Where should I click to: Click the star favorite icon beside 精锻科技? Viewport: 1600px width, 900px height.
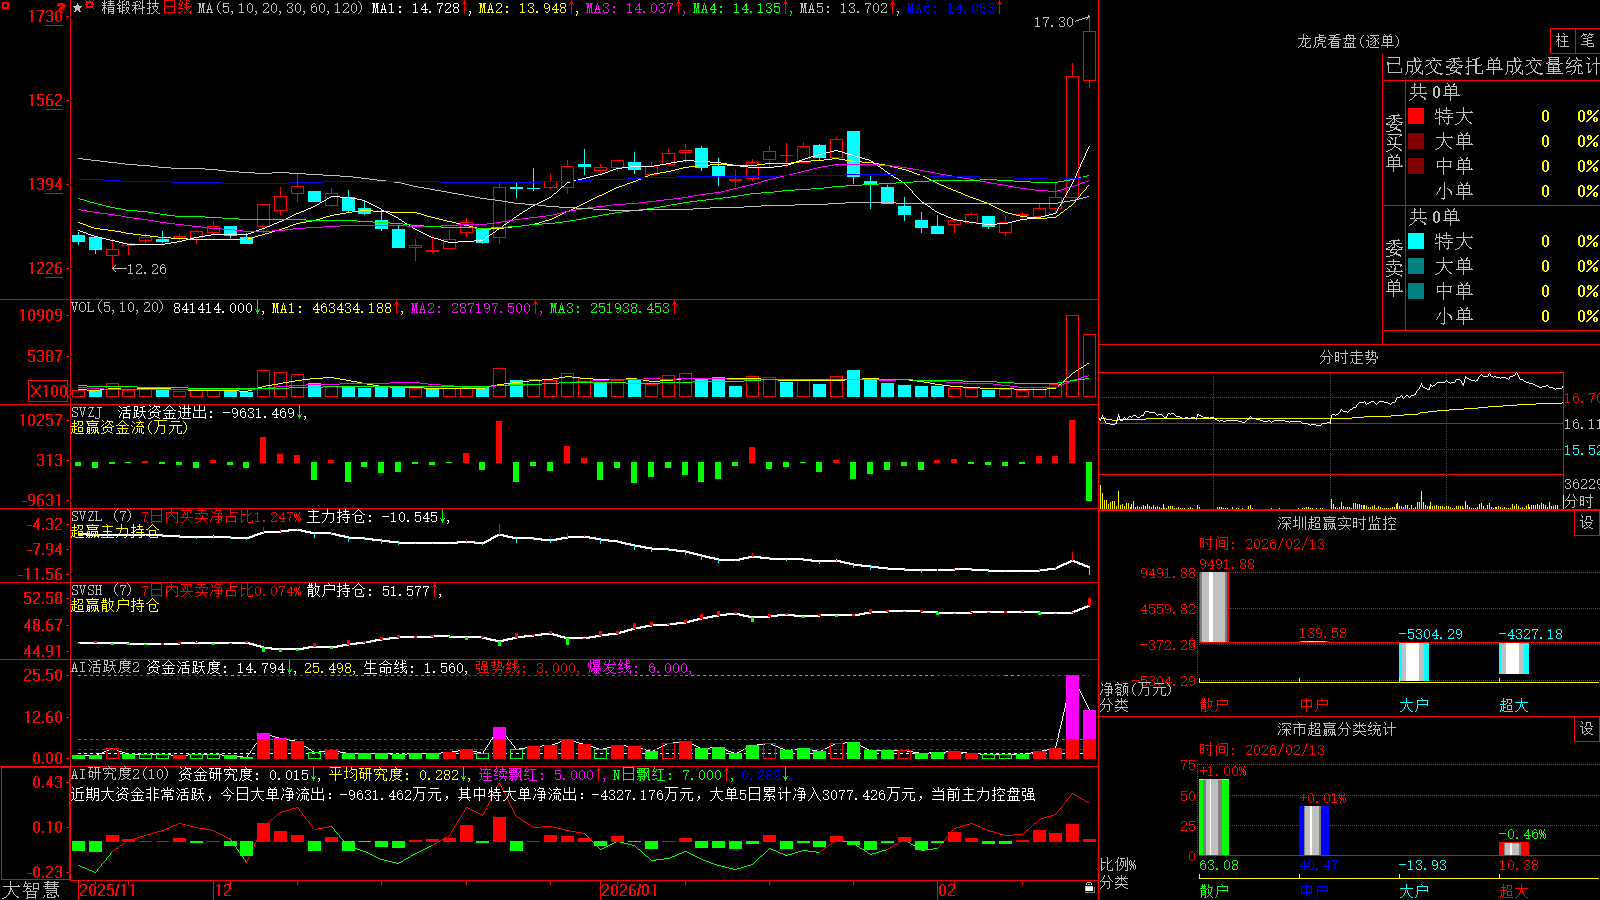click(x=78, y=8)
